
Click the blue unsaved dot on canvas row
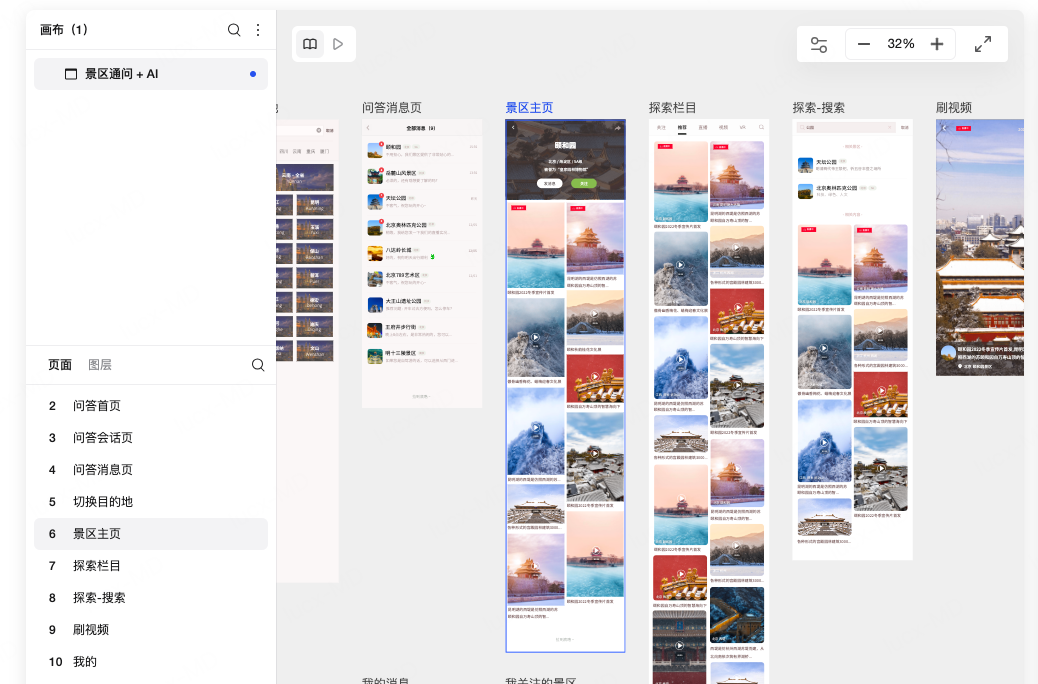click(253, 74)
